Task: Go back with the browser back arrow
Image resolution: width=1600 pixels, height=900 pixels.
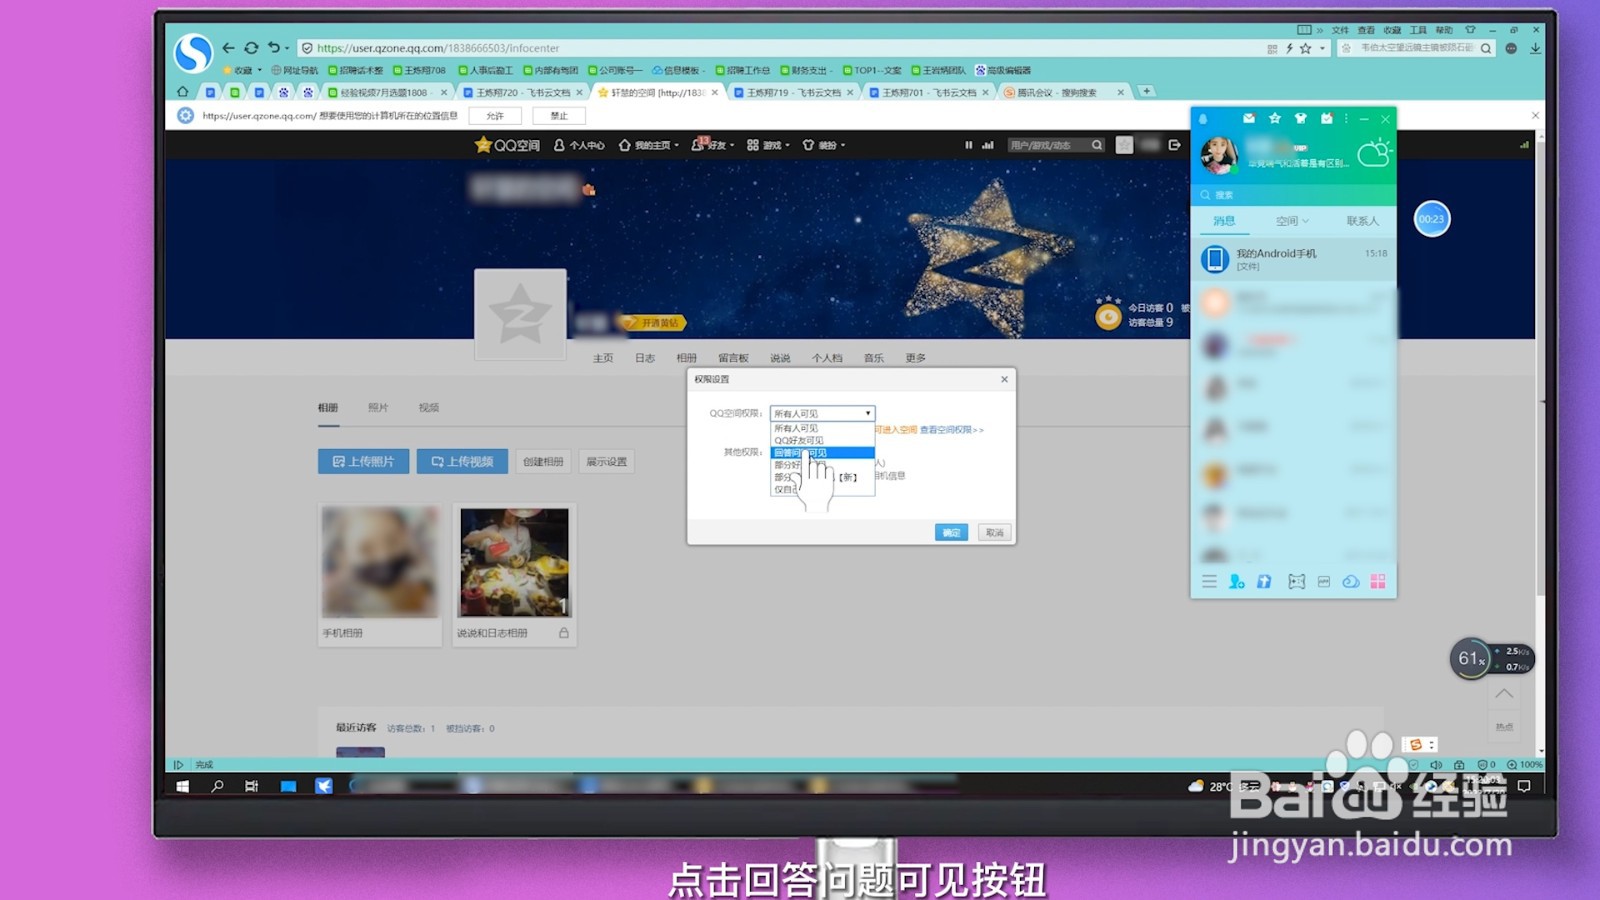Action: pos(228,48)
